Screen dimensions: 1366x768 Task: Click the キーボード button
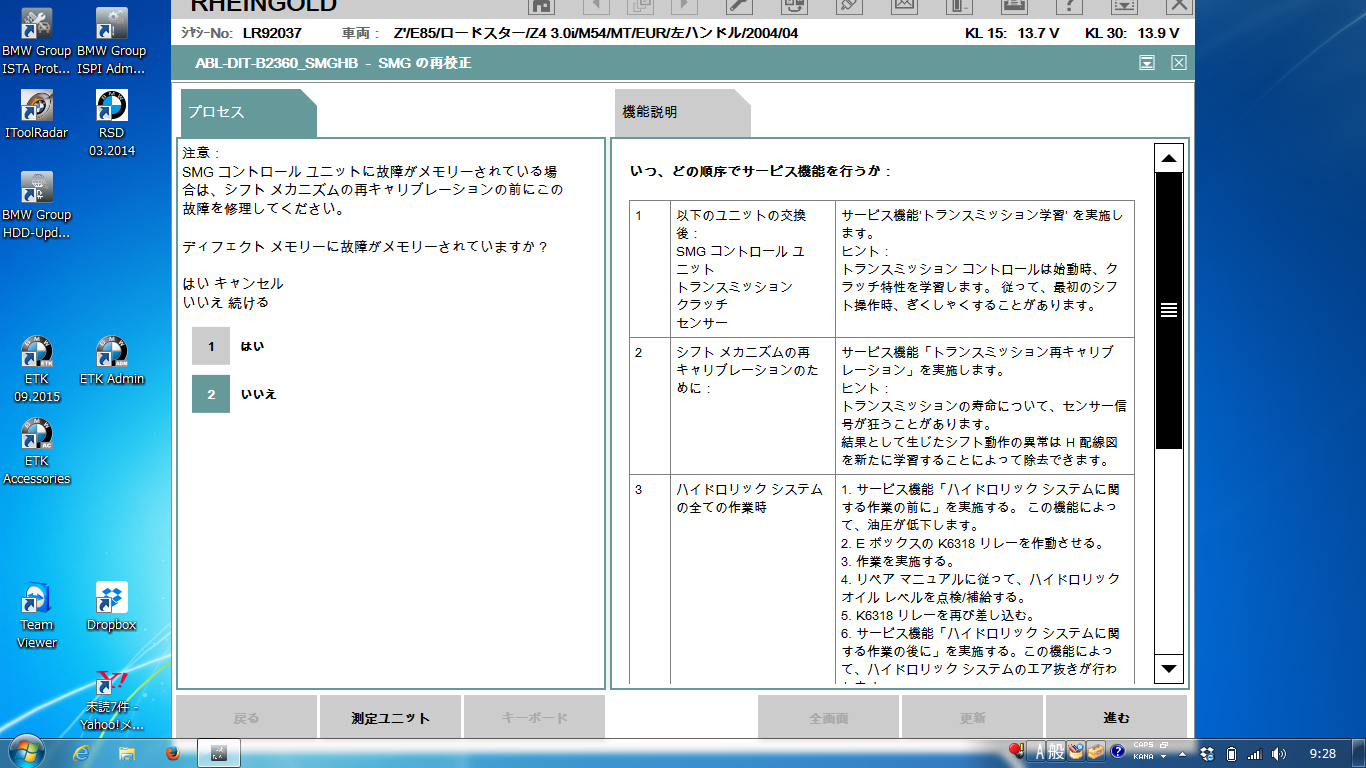(x=534, y=717)
